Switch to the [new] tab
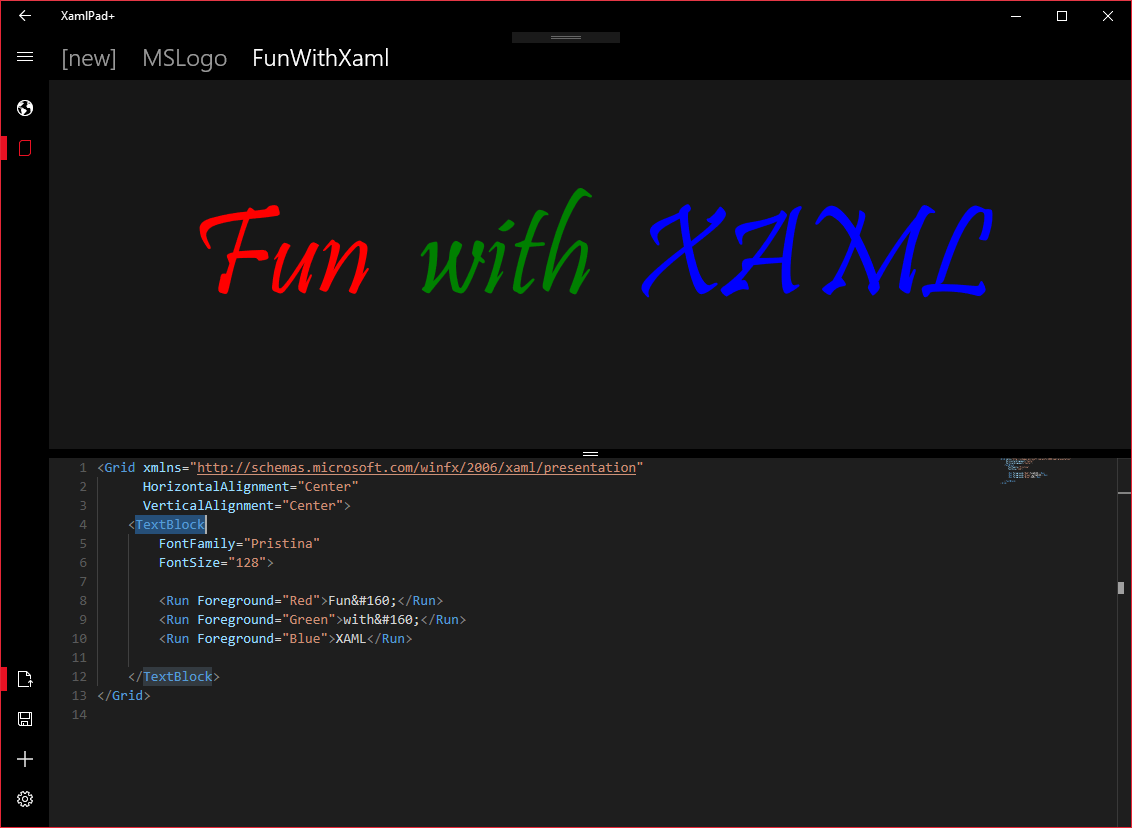Screen dimensions: 1132x828 tap(88, 58)
